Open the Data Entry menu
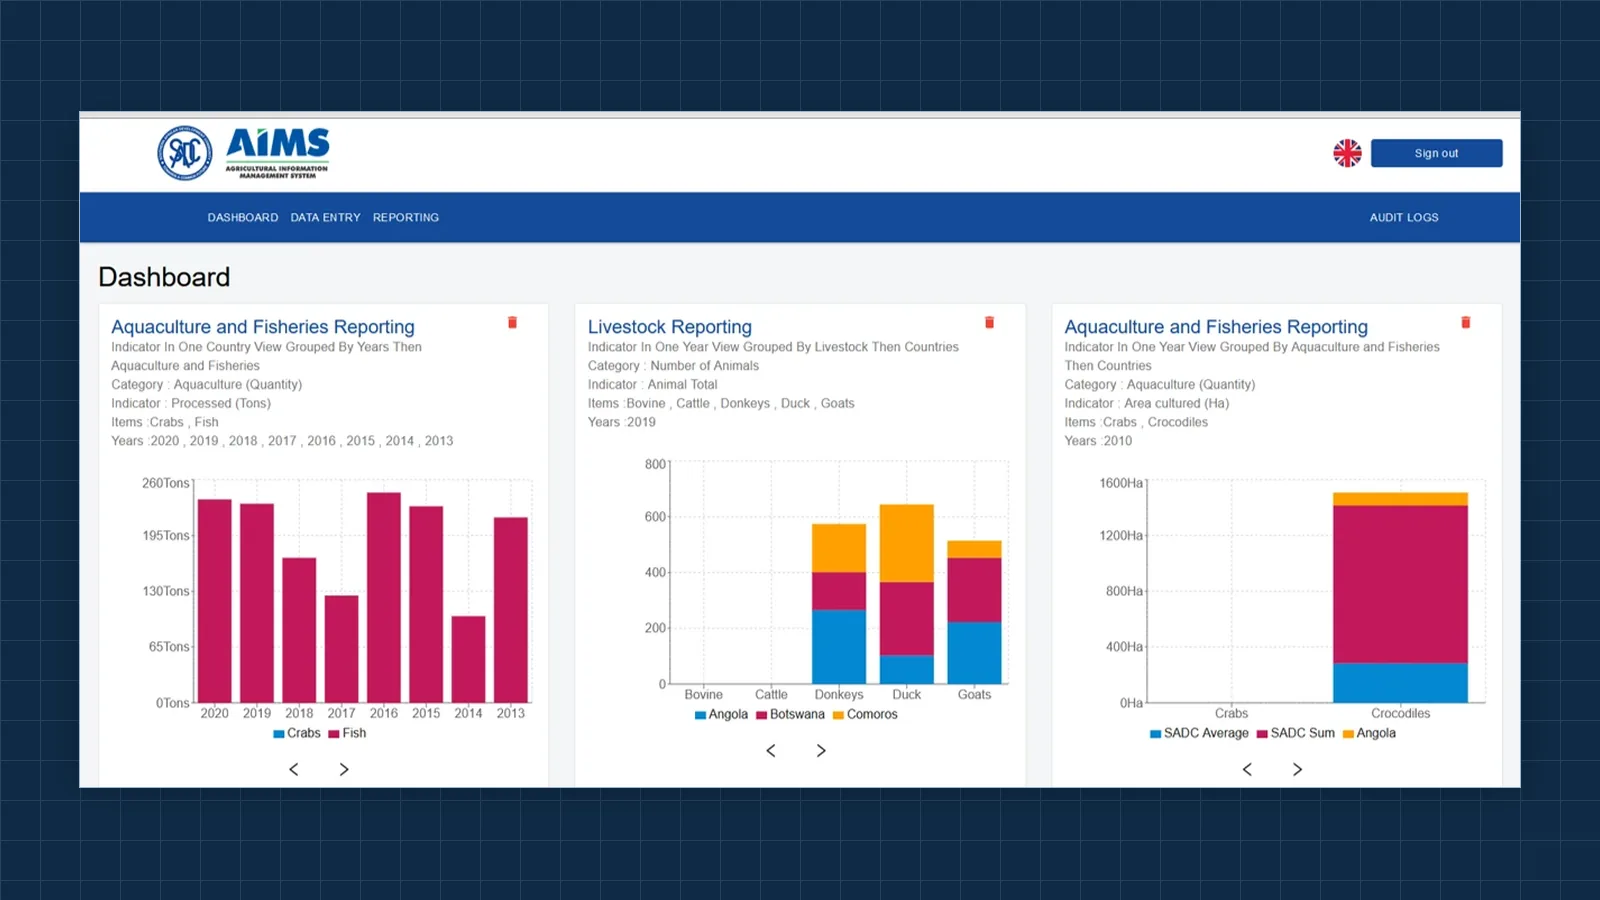The width and height of the screenshot is (1600, 900). coord(325,217)
